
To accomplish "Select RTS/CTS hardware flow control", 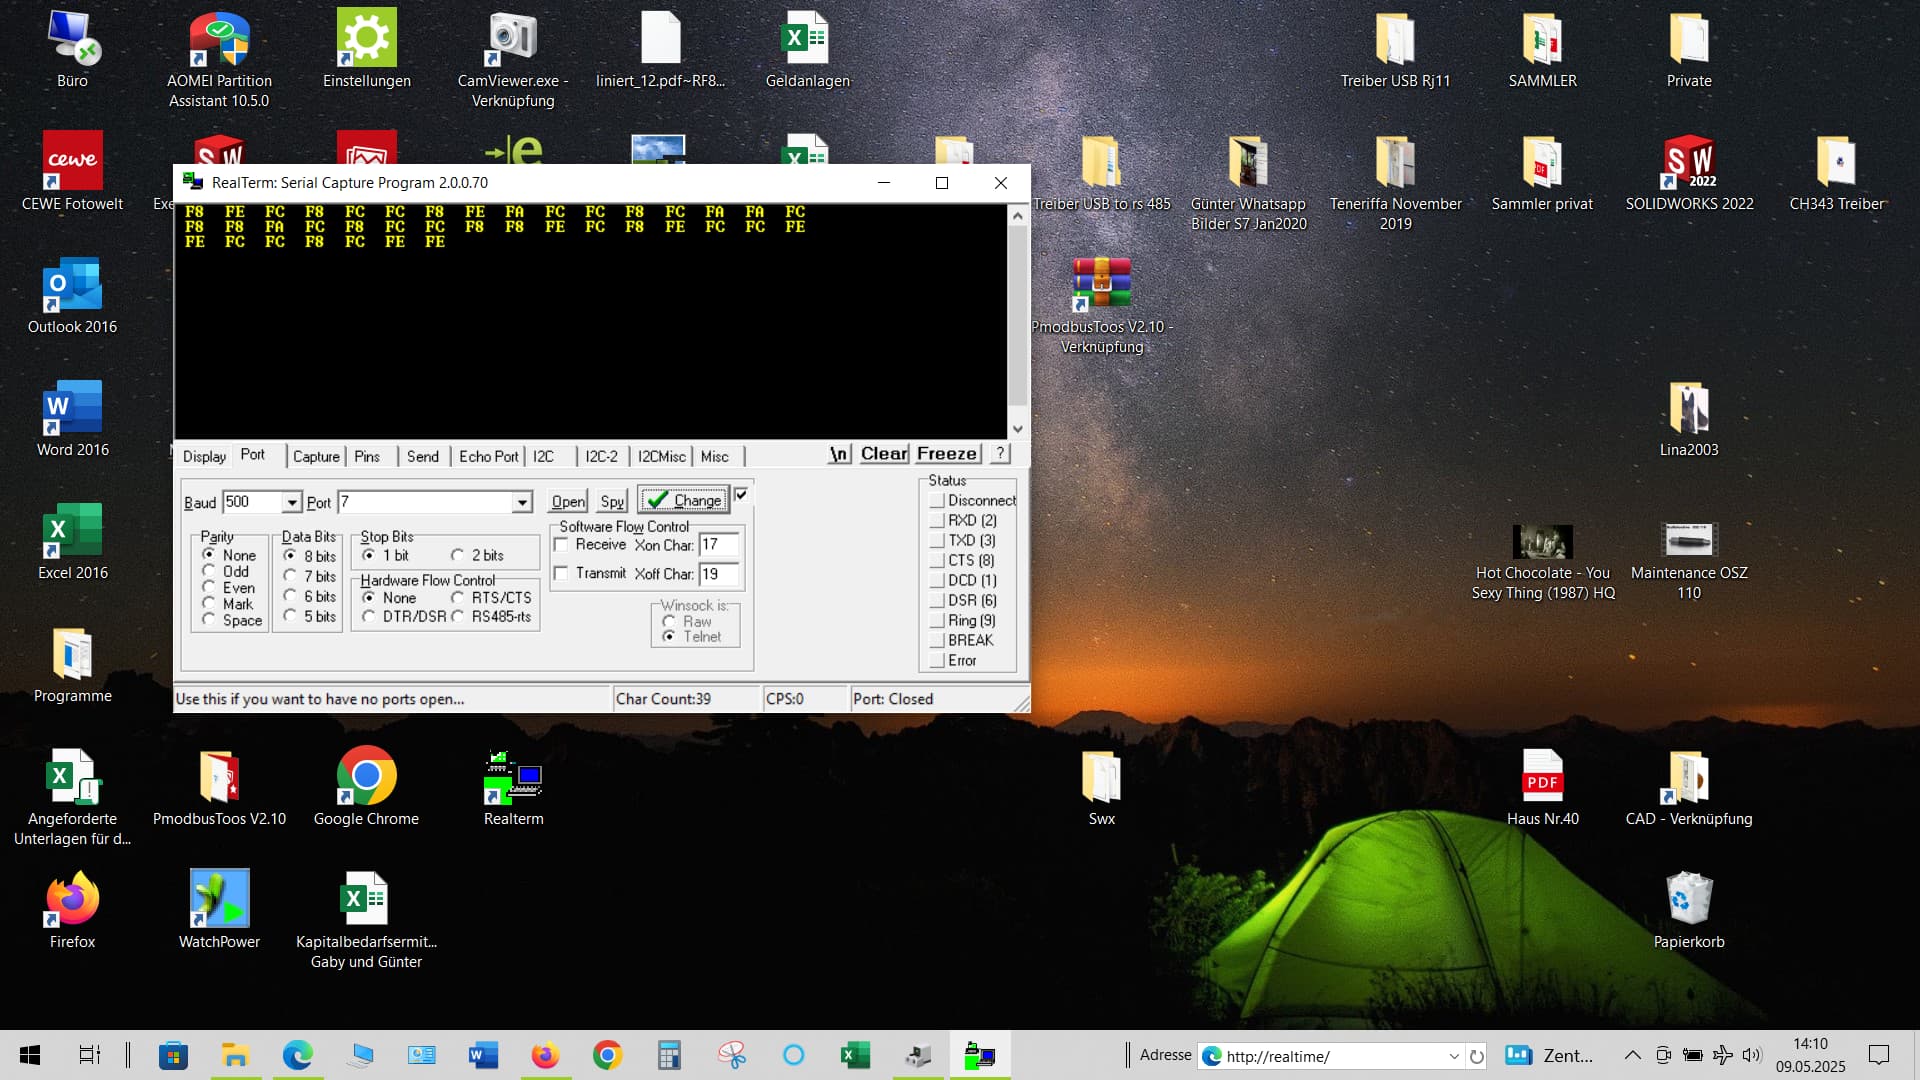I will pos(458,597).
